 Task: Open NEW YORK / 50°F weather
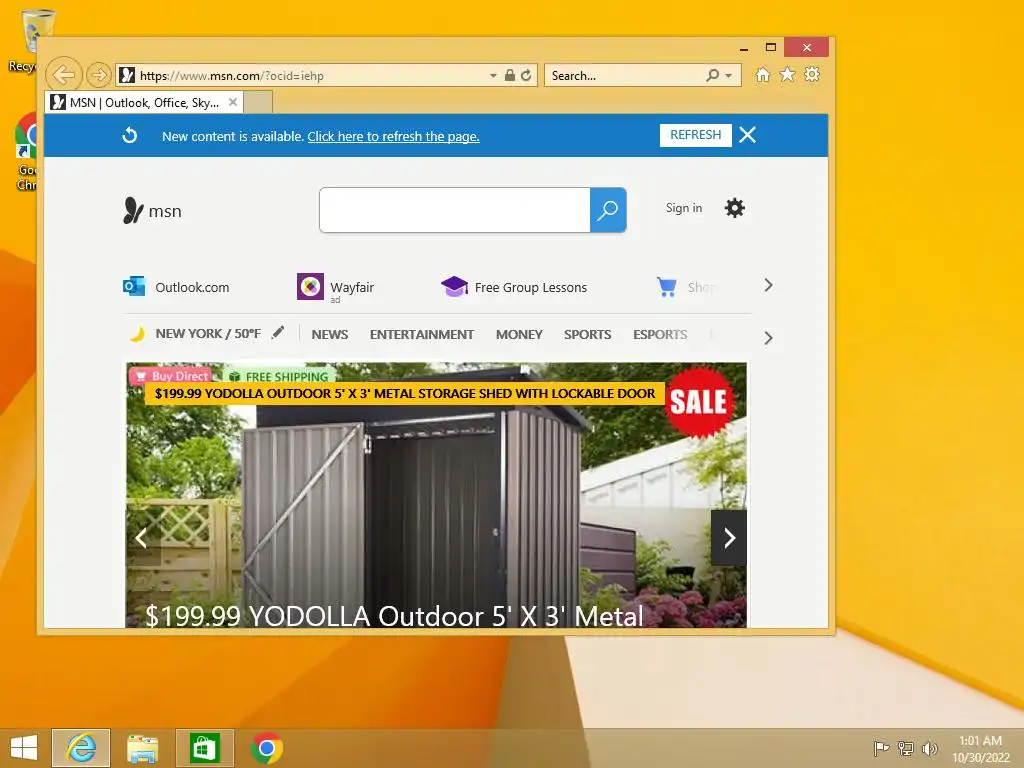(208, 334)
